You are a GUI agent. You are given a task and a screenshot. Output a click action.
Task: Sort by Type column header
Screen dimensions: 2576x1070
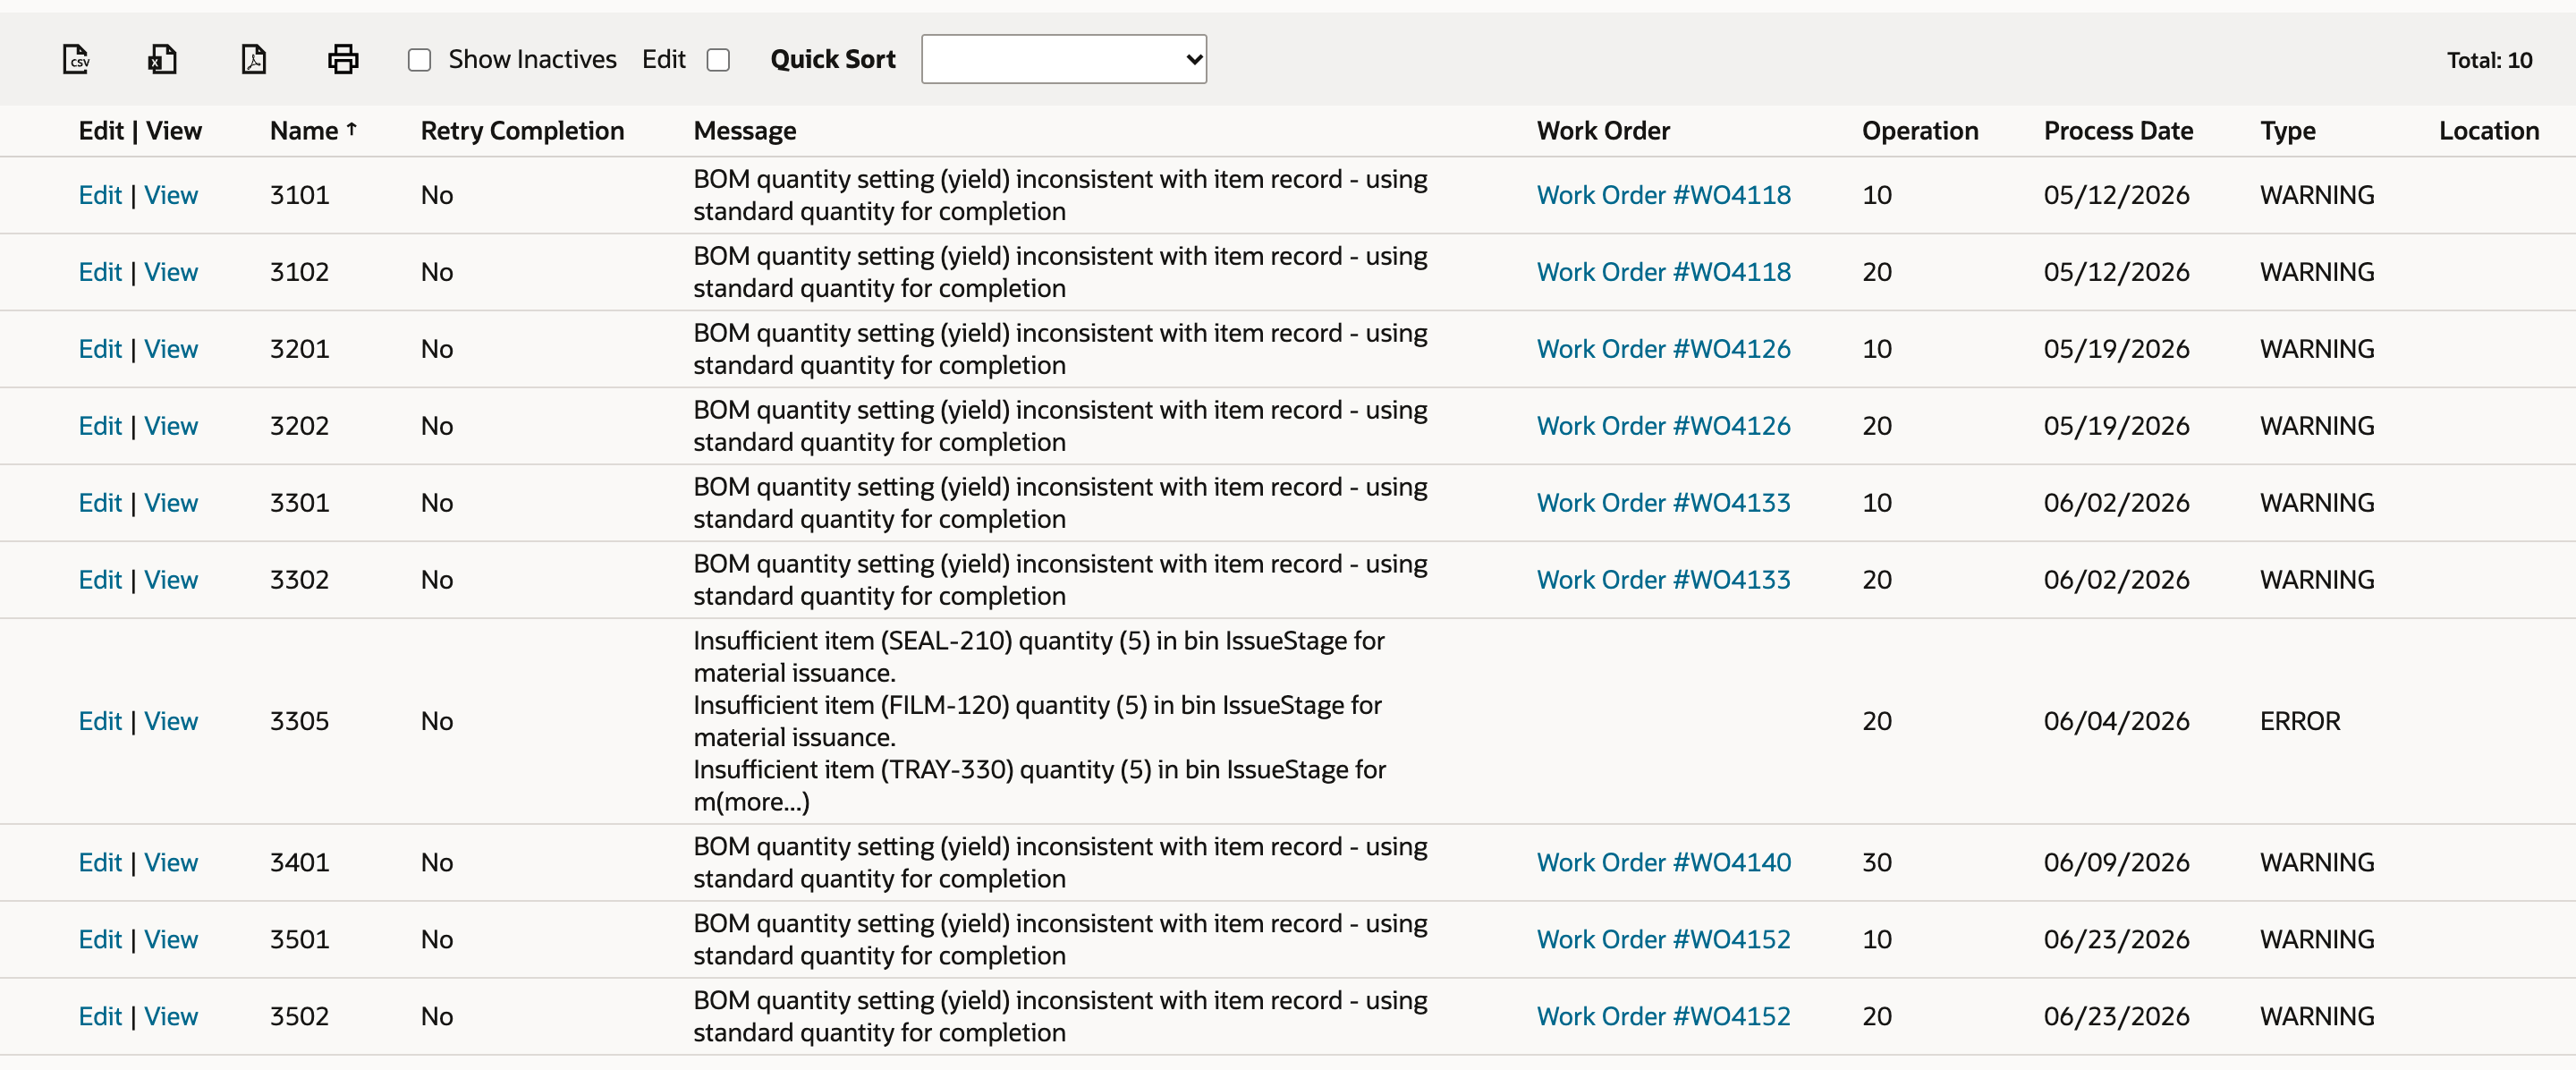point(2287,131)
